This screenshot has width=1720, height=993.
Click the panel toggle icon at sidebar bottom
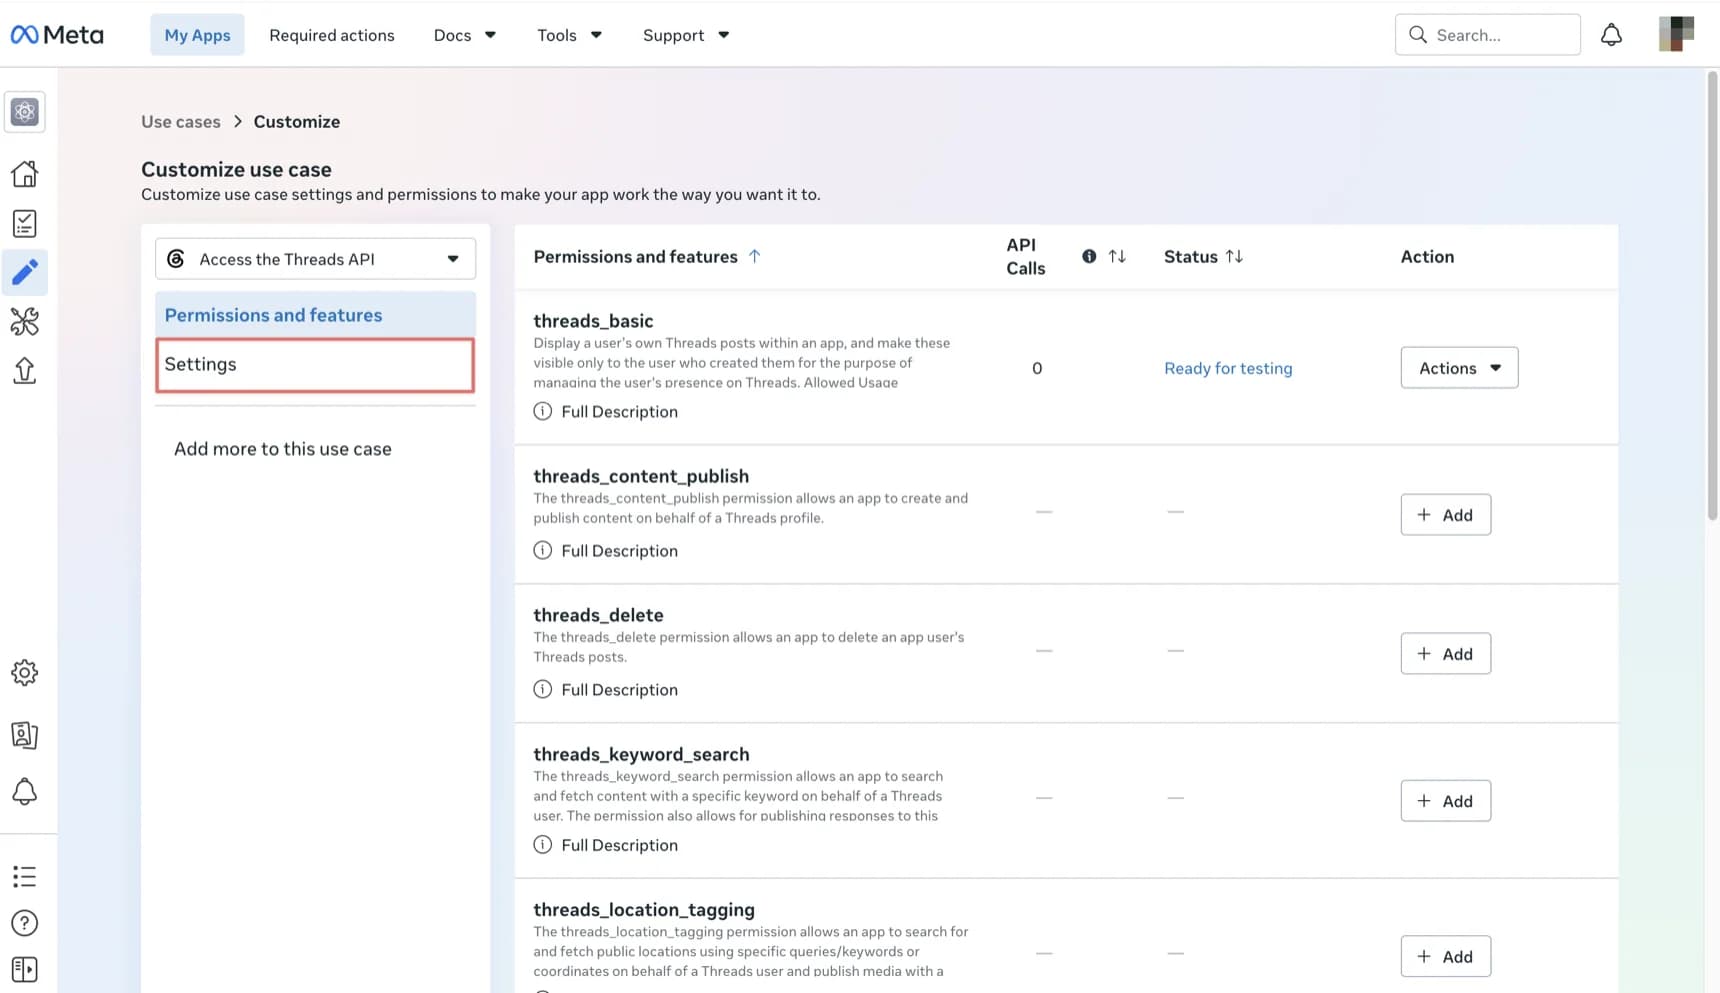pos(25,970)
